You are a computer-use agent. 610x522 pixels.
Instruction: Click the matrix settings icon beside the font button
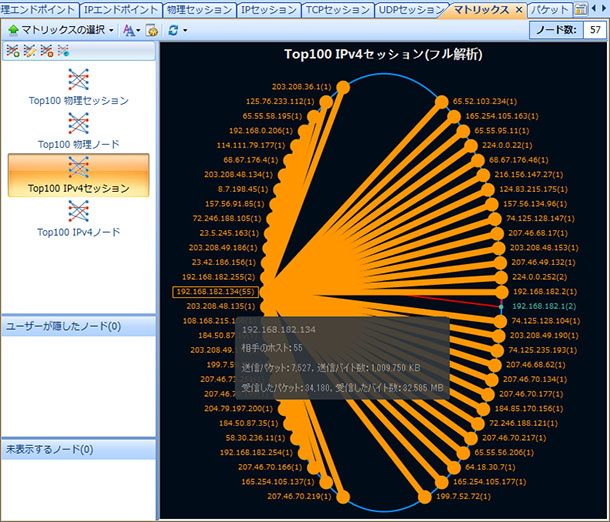152,30
